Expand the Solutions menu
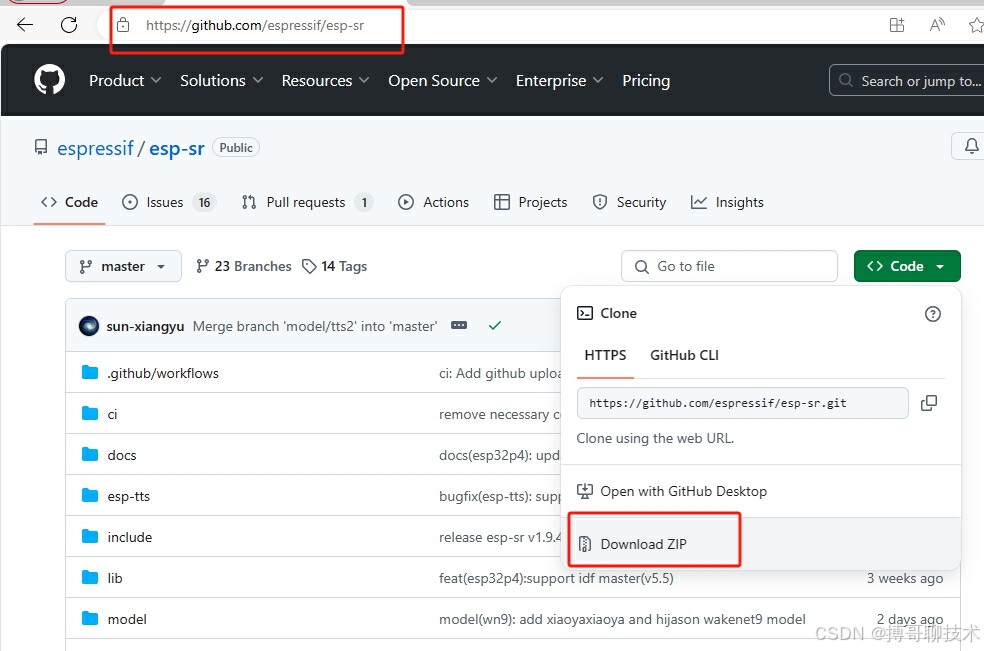The image size is (984, 651). (x=221, y=80)
